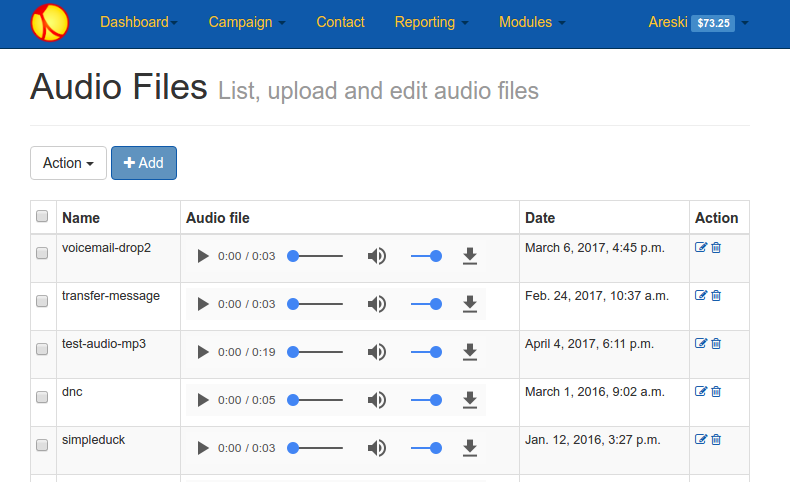Adjust the volume slider for voicemail-drop2
790x482 pixels.
point(426,256)
